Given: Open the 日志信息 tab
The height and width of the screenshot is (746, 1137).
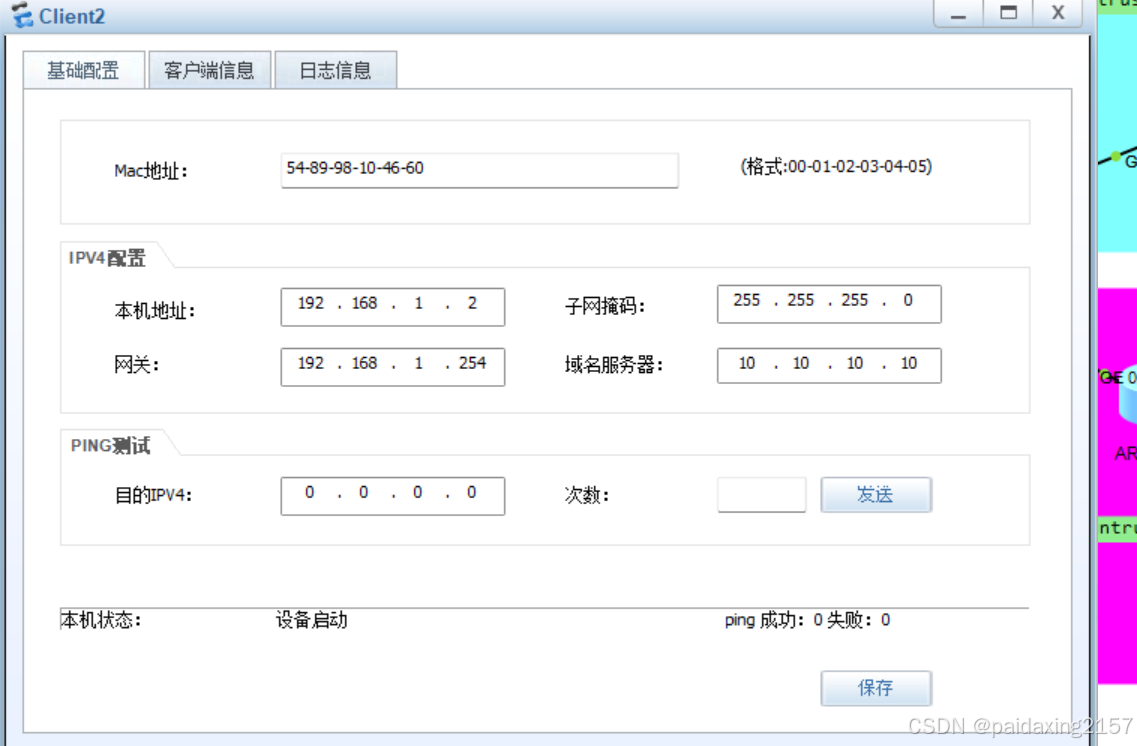Looking at the screenshot, I should [336, 70].
